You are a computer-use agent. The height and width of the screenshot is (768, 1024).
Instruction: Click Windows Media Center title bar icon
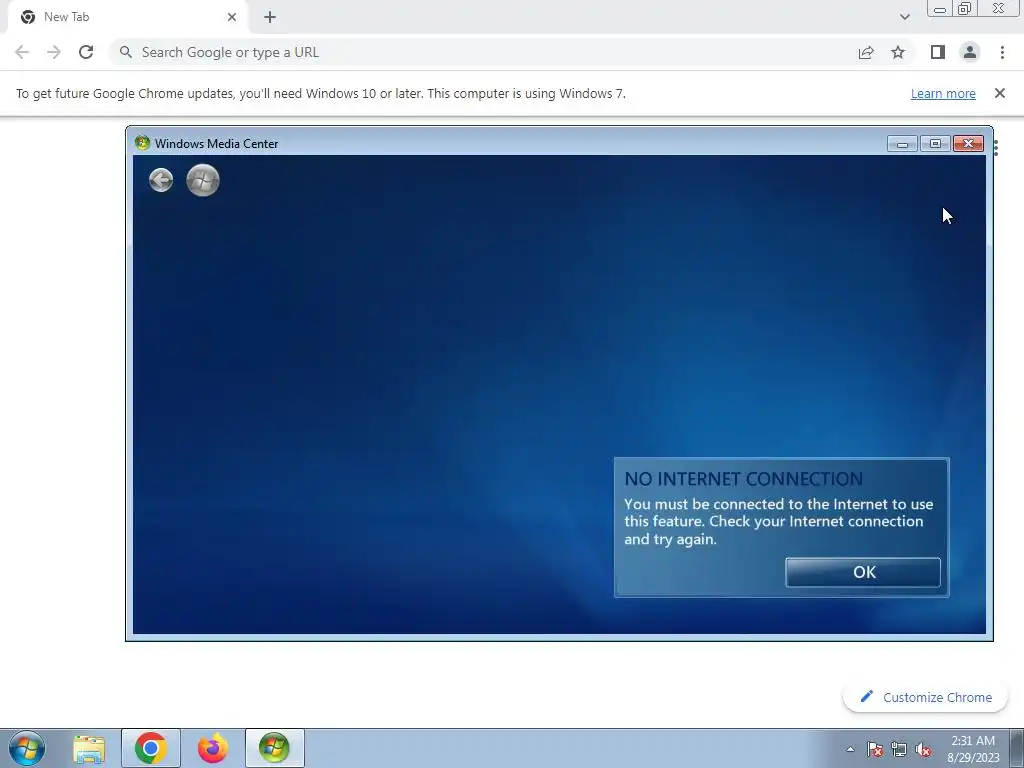tap(142, 143)
